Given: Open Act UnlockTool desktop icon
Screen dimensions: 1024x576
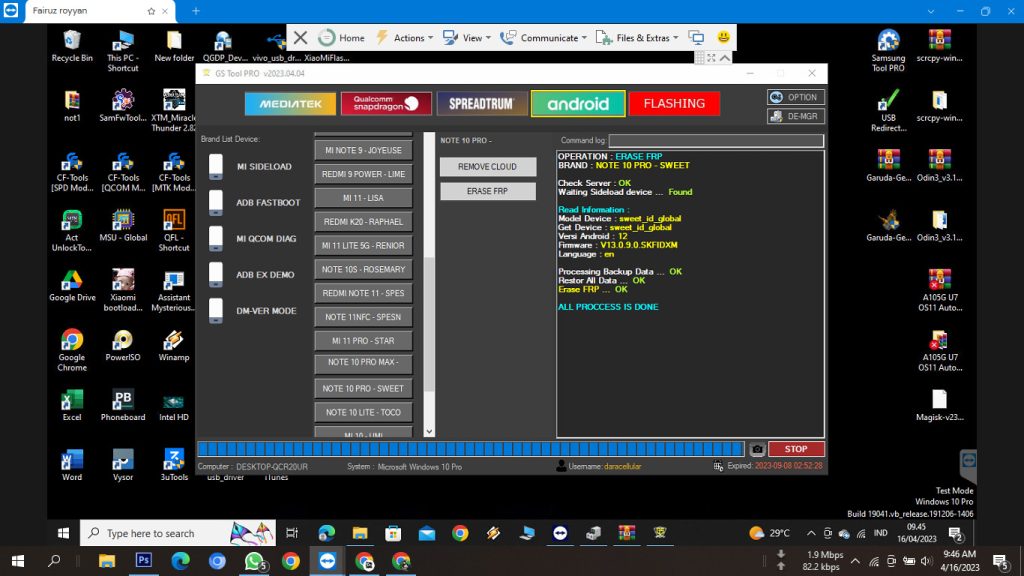Looking at the screenshot, I should coord(72,231).
